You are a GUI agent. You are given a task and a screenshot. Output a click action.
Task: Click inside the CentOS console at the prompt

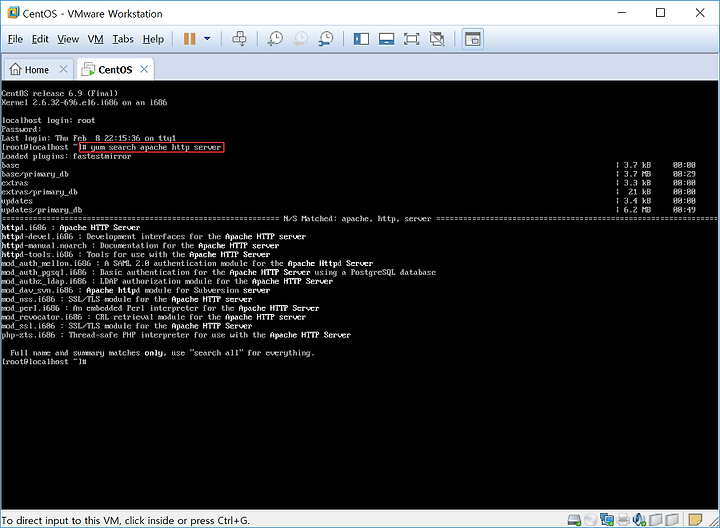pos(44,362)
